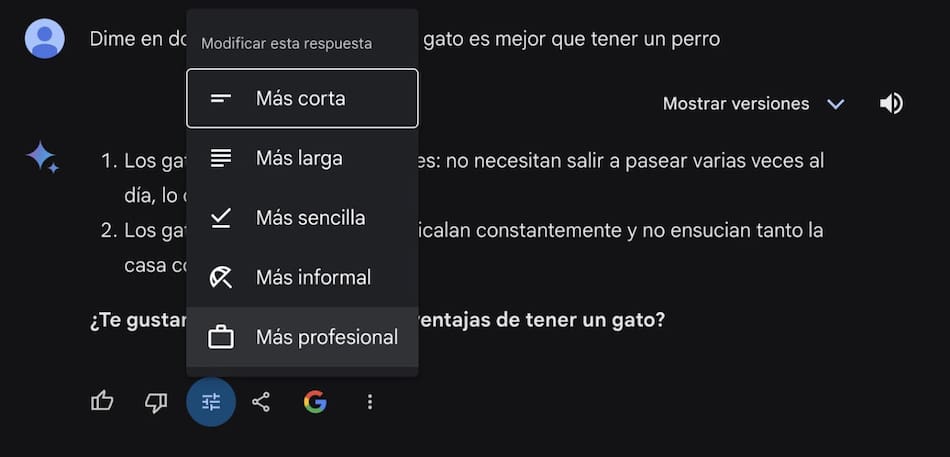Click the Google search icon

click(315, 402)
